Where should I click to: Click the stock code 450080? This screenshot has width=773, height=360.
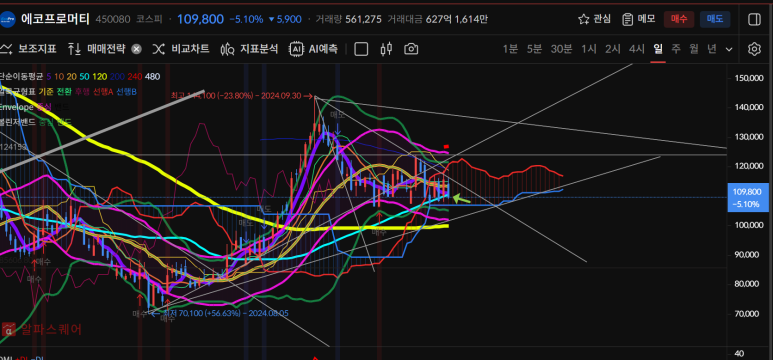[x=114, y=20]
